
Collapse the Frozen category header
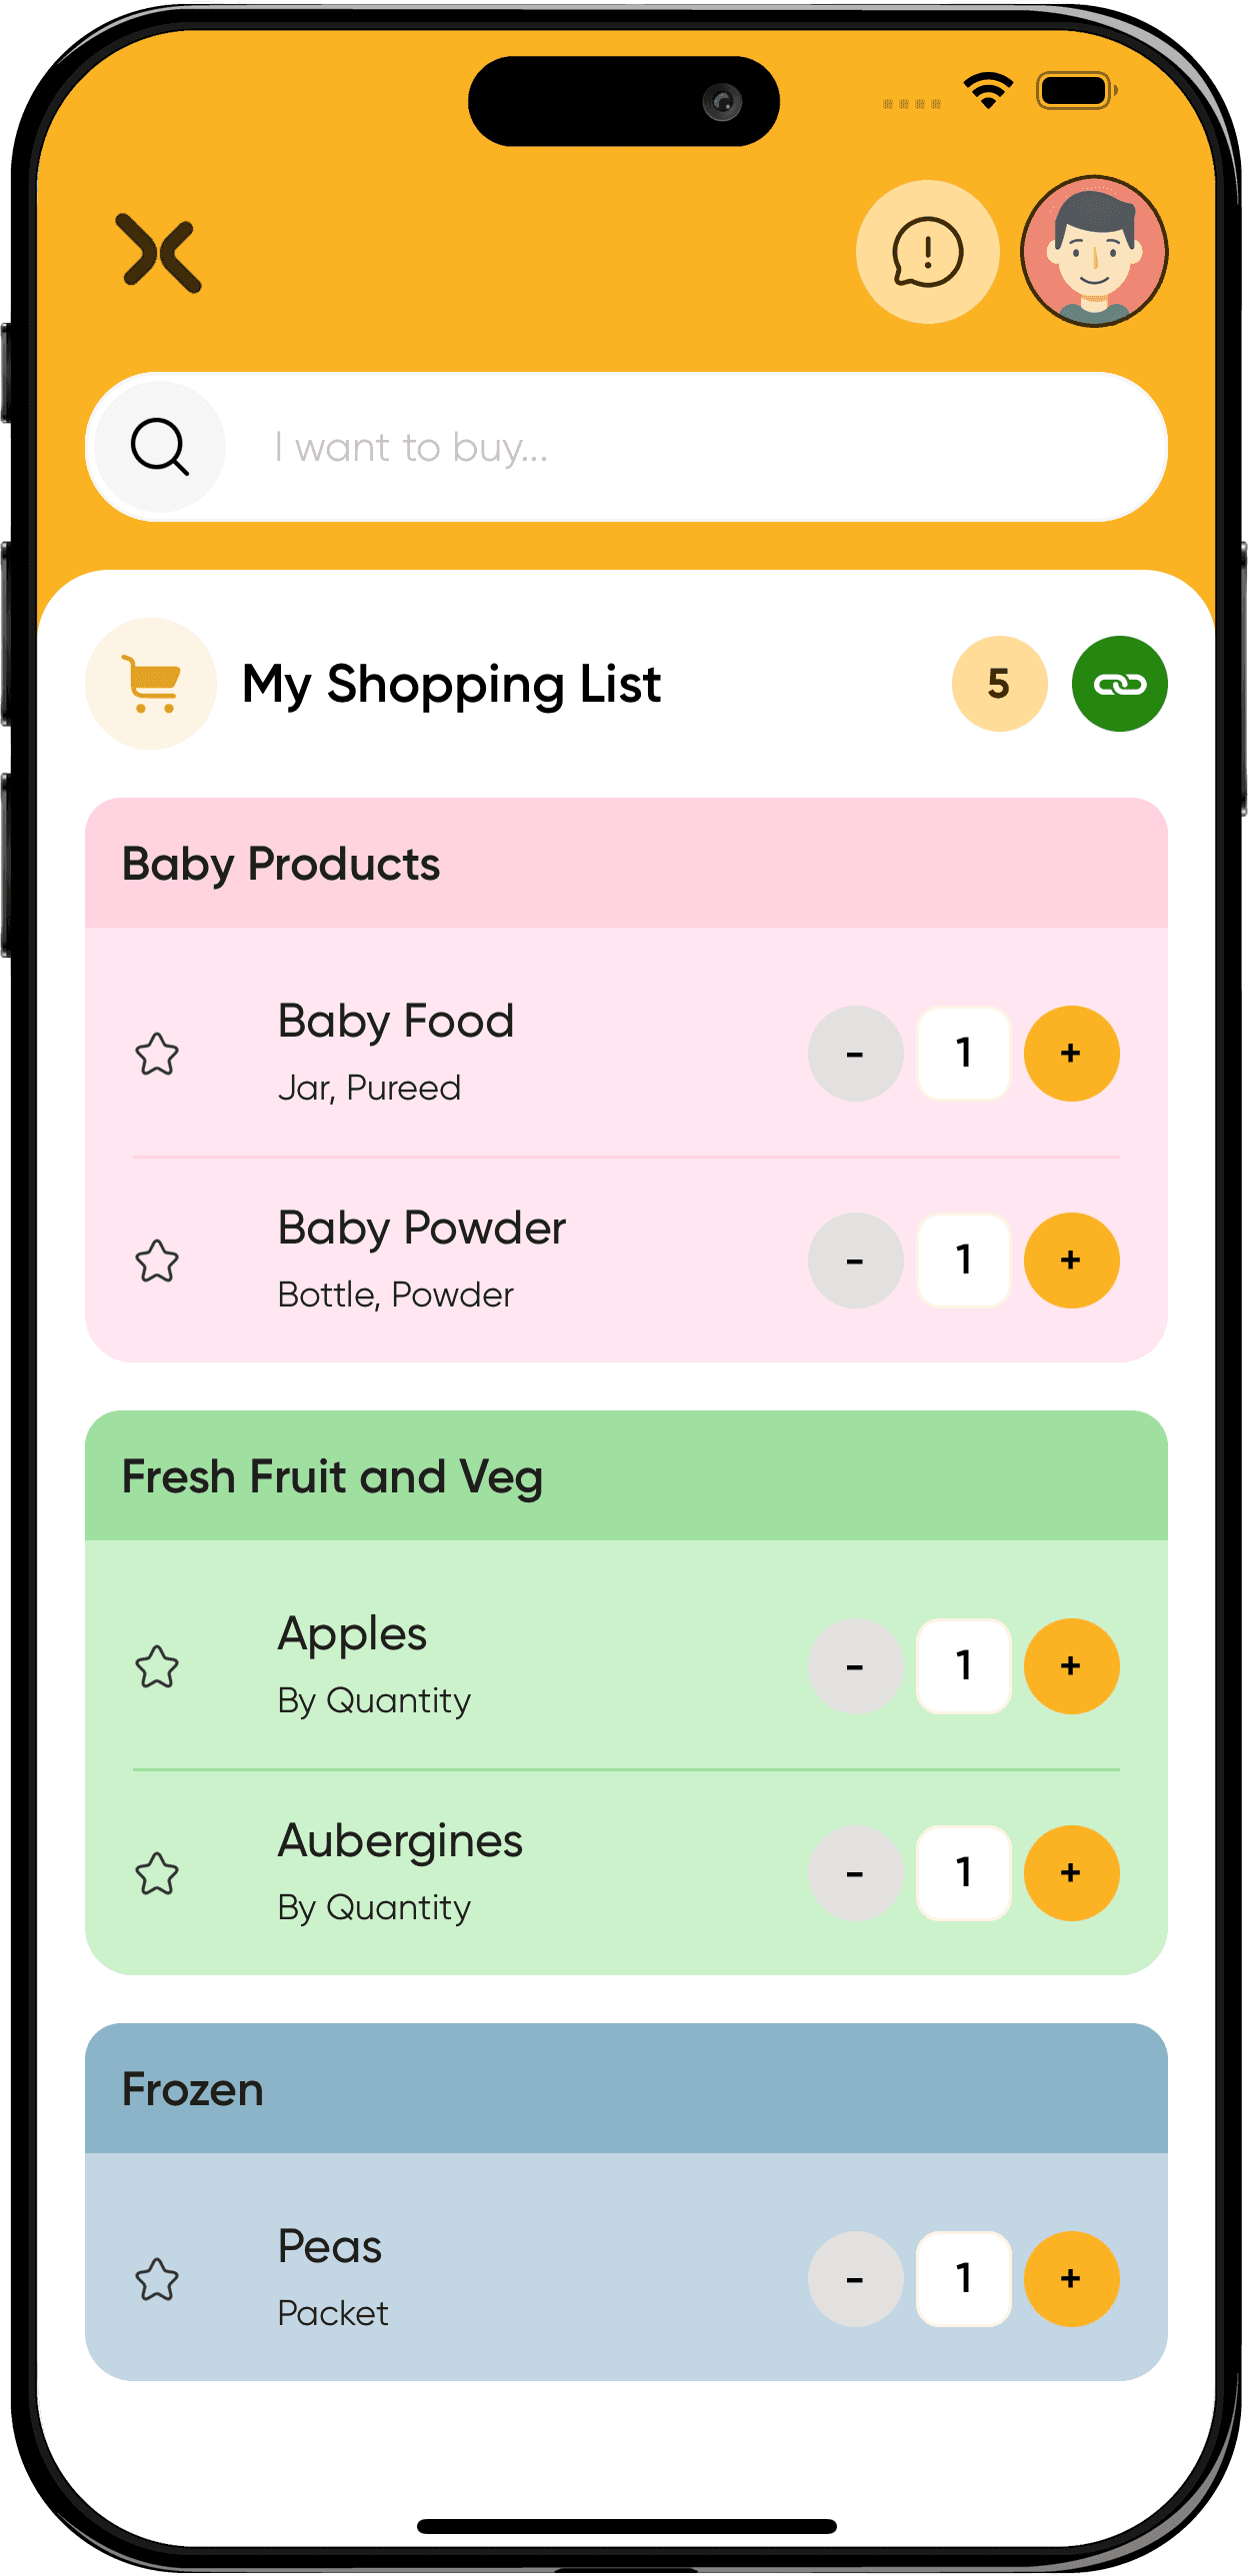click(626, 2089)
